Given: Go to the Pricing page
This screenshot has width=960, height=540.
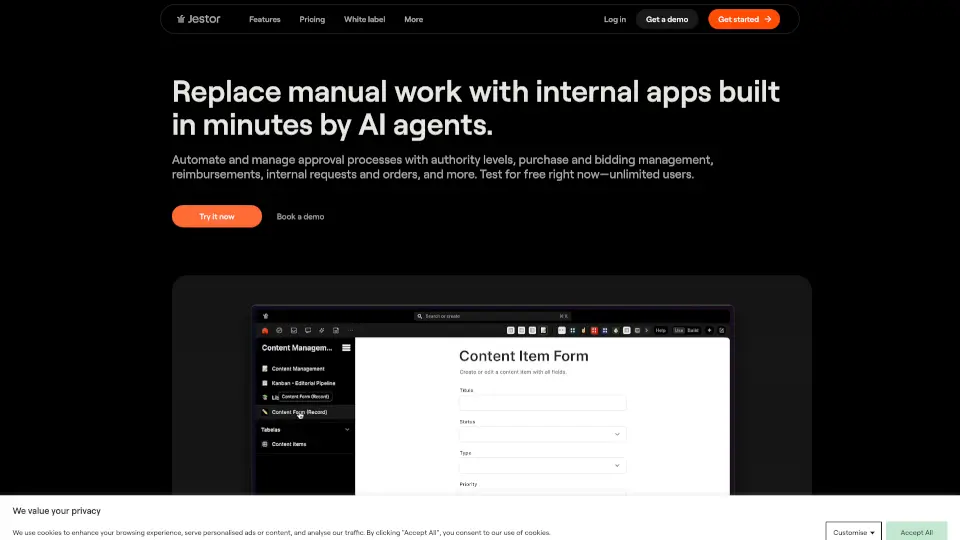Looking at the screenshot, I should 312,19.
